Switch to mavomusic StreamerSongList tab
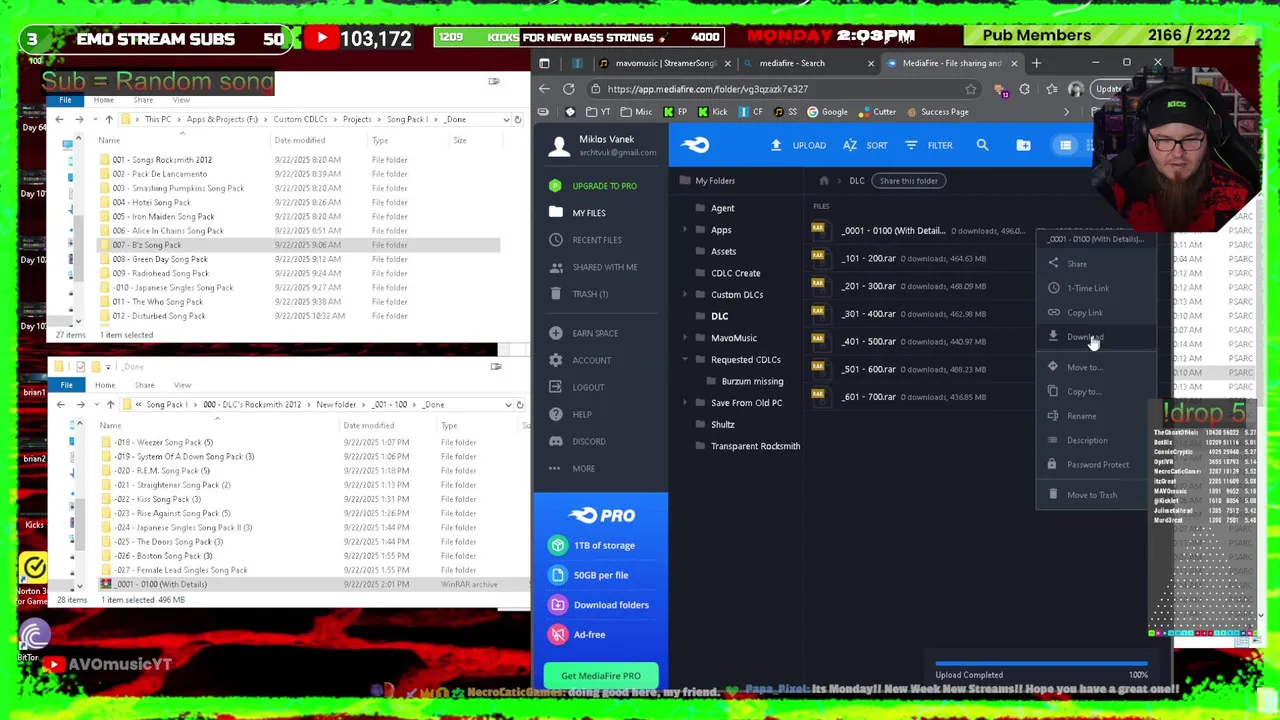Image resolution: width=1280 pixels, height=720 pixels. [663, 63]
